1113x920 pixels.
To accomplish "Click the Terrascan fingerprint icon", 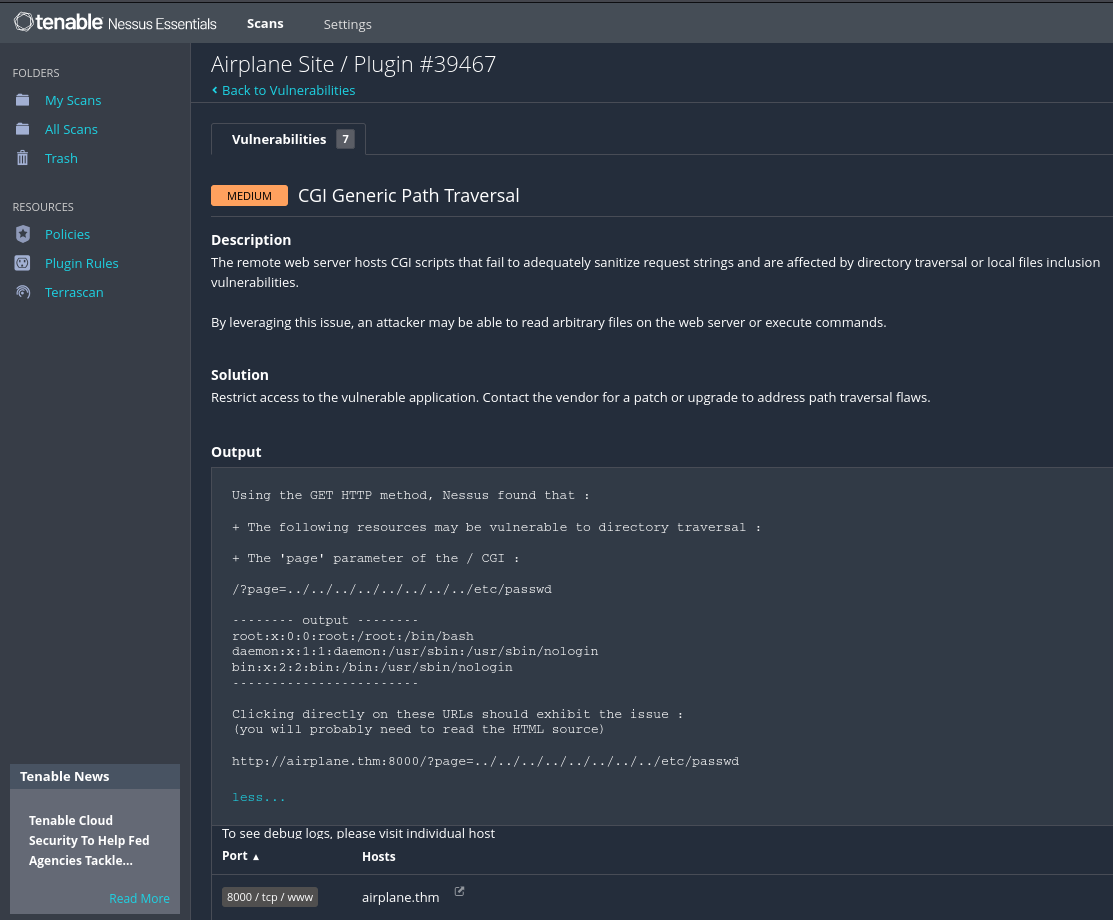I will [x=23, y=292].
